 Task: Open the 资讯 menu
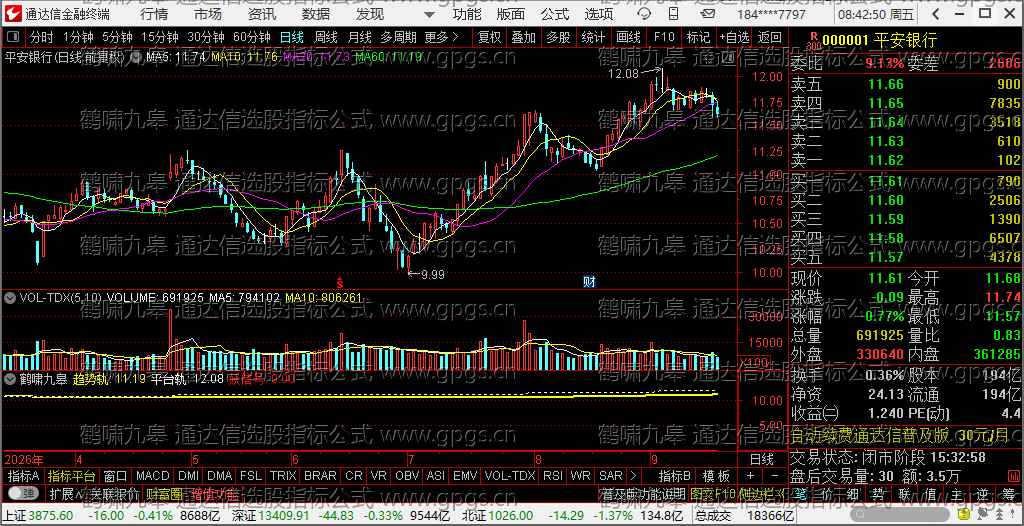[262, 14]
